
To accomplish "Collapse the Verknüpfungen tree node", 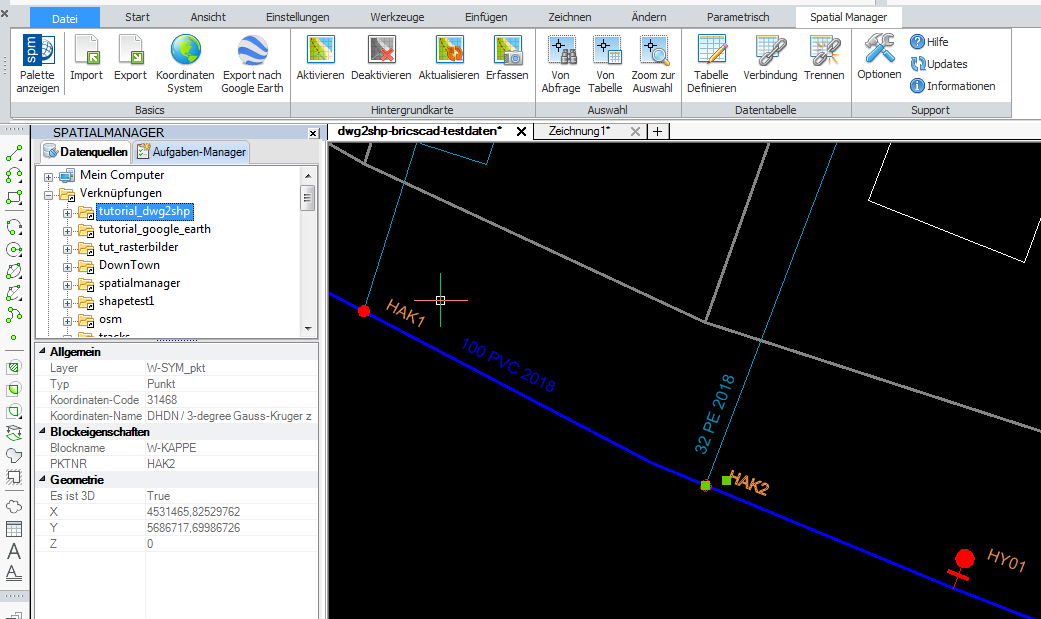I will point(50,193).
